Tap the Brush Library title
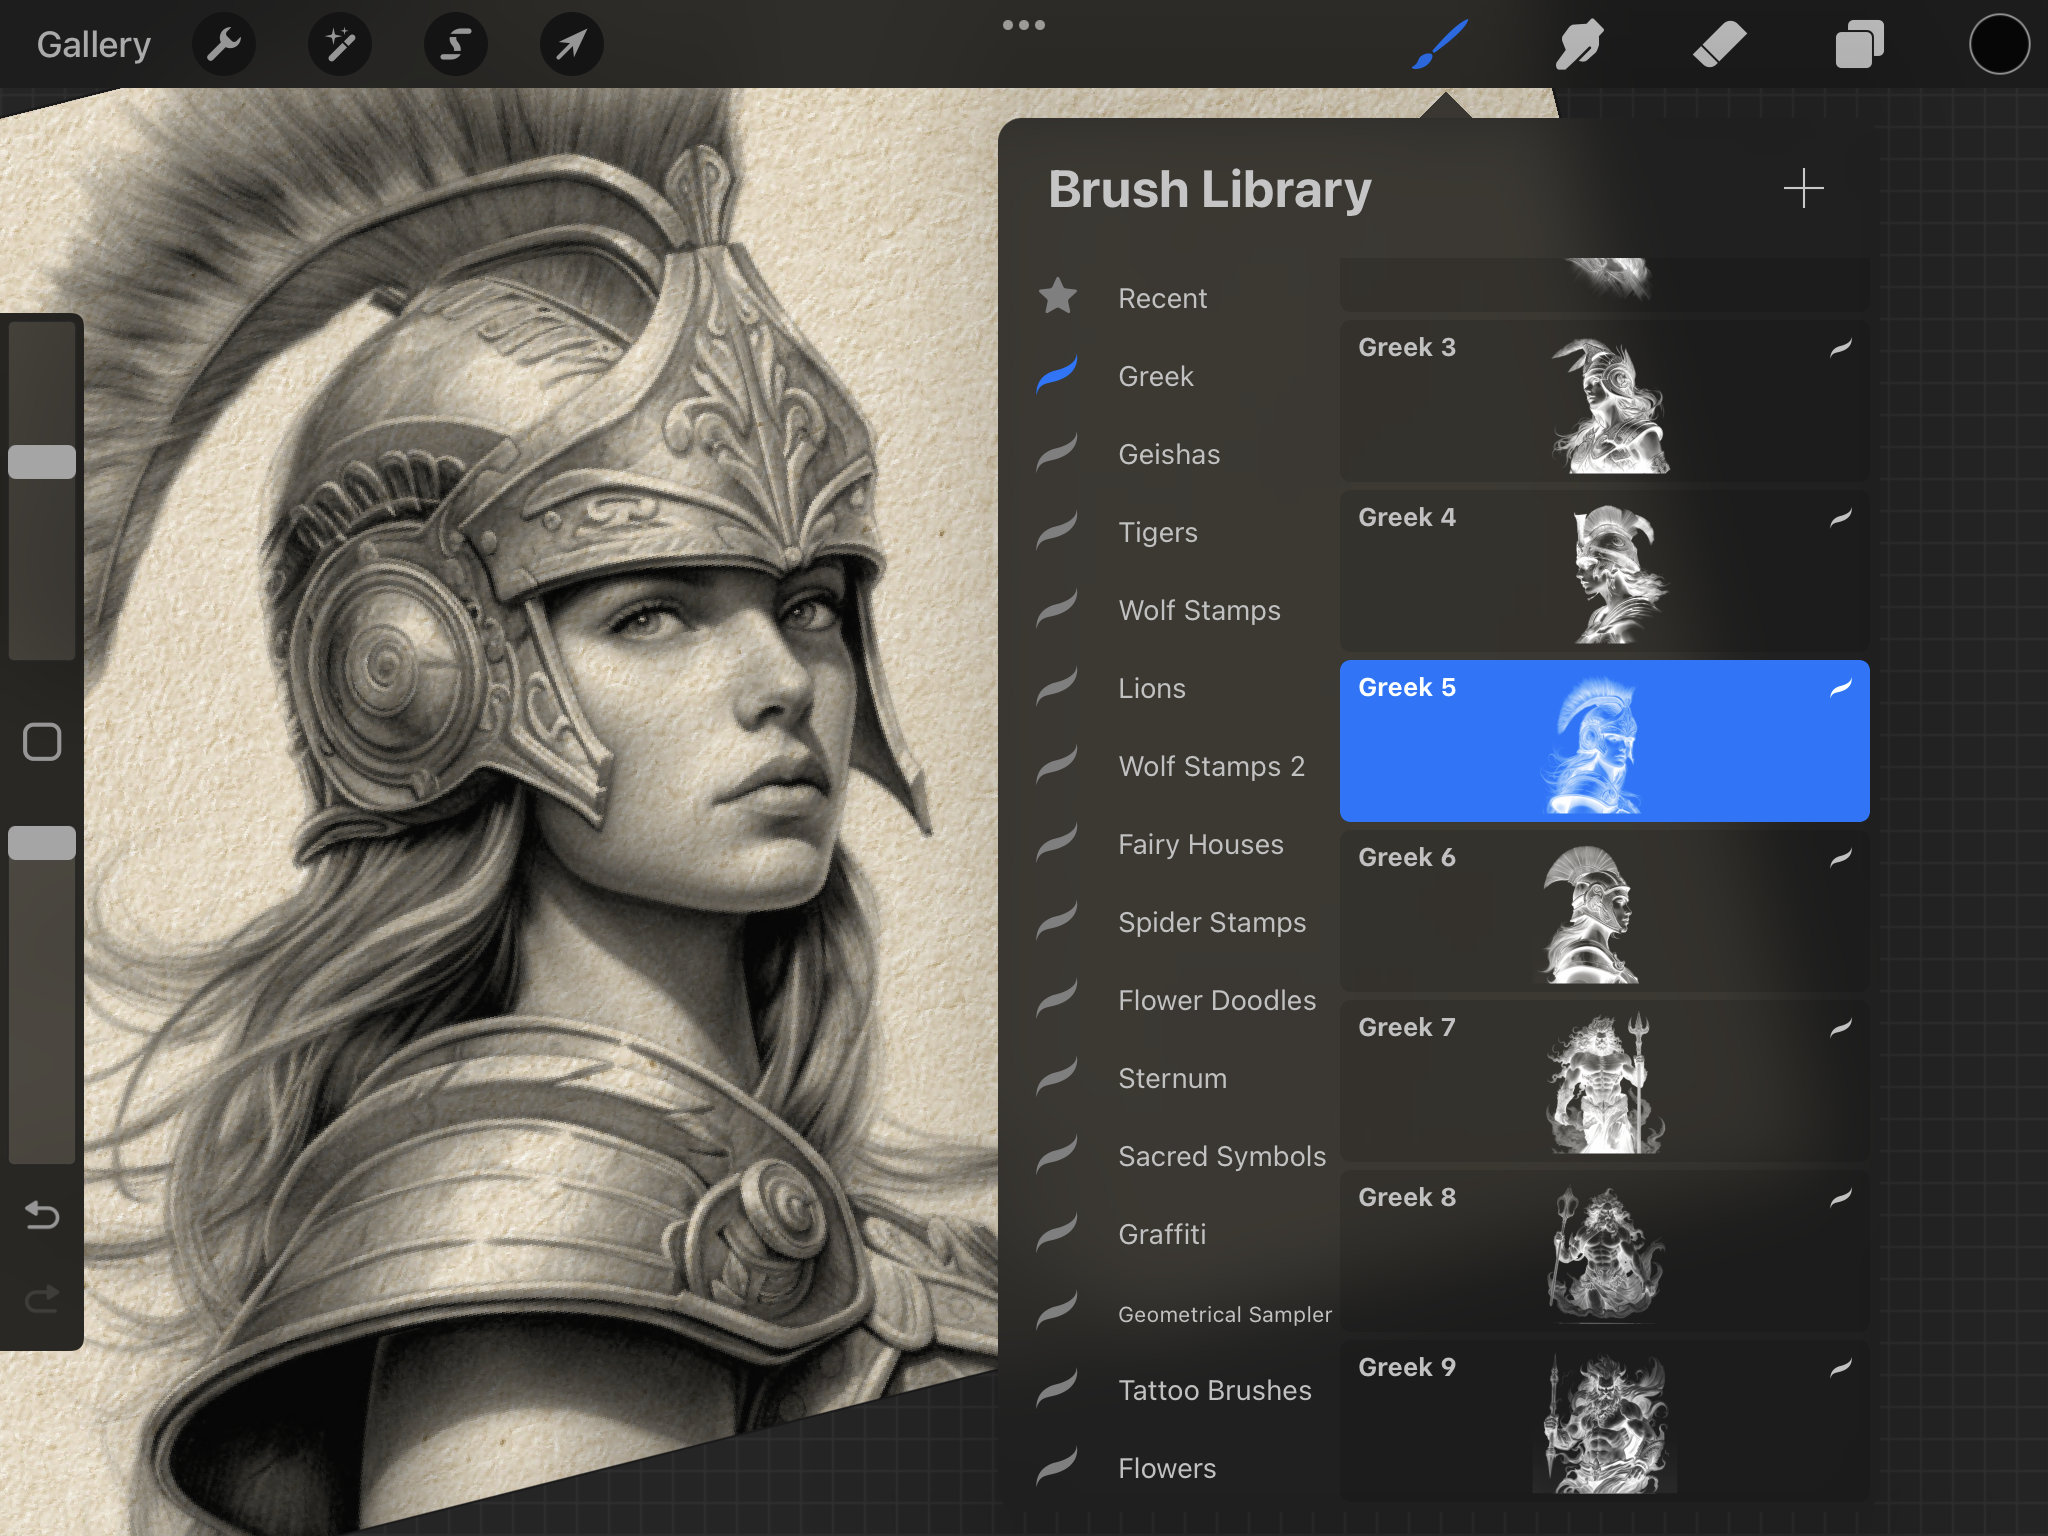2048x1536 pixels. 1209,190
